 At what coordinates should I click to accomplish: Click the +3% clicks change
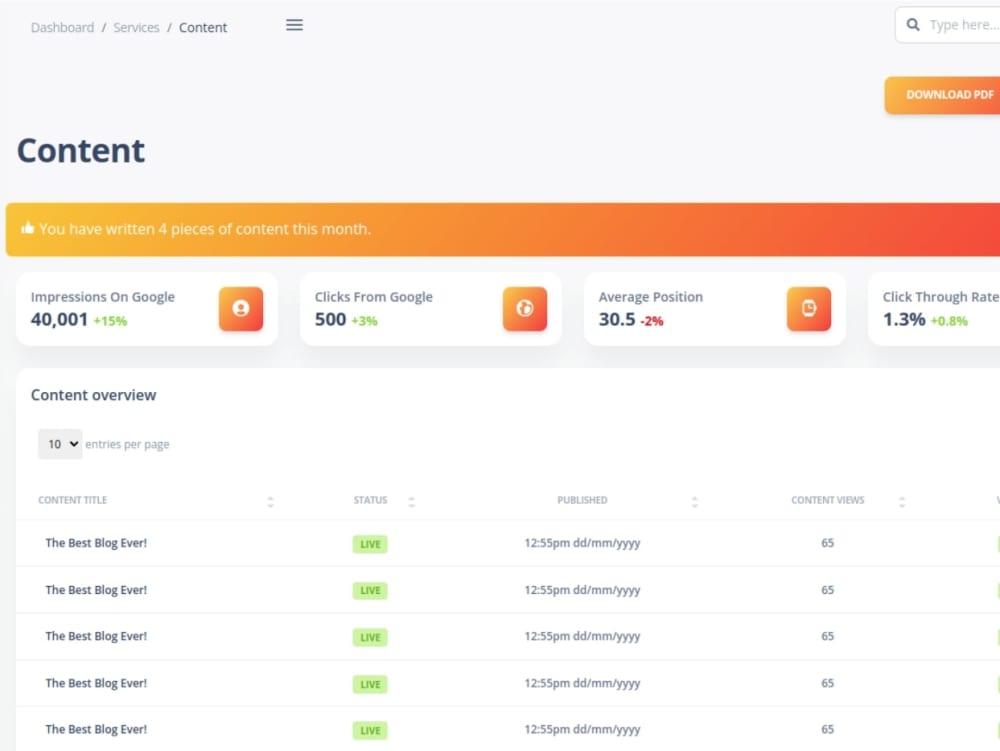tap(364, 321)
